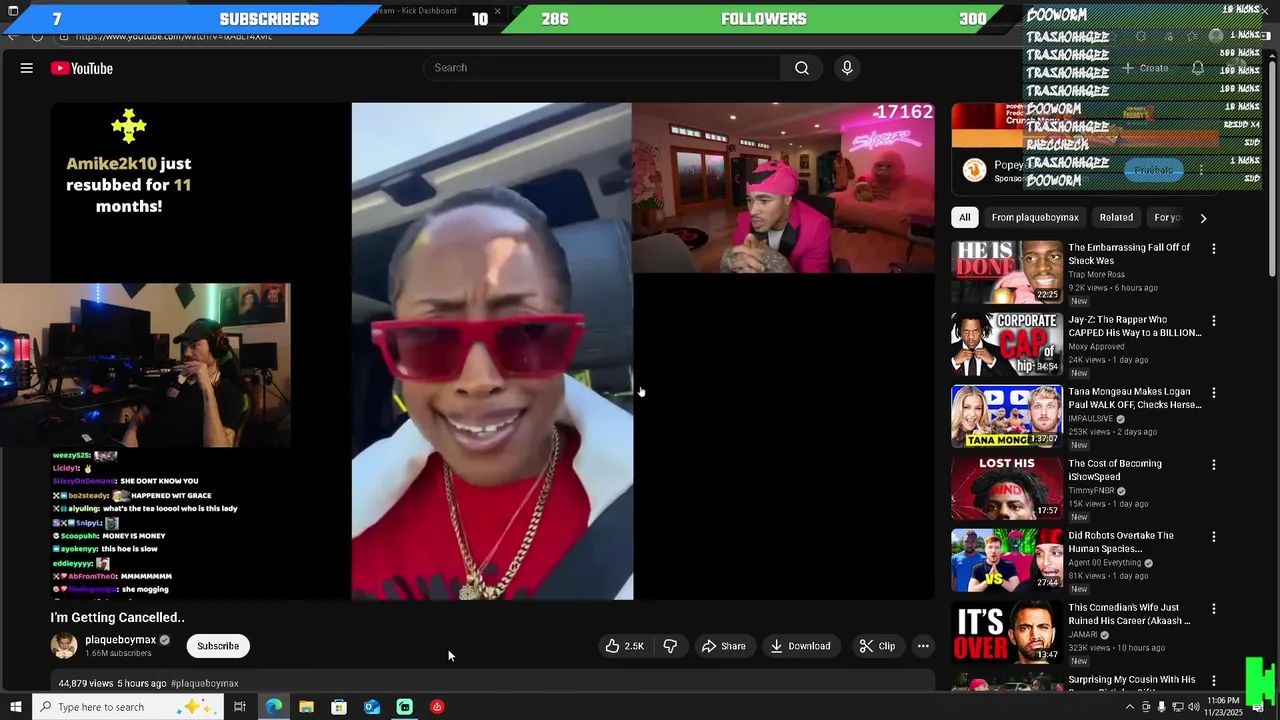
Task: Open more actions ellipsis below the video
Action: 923,646
